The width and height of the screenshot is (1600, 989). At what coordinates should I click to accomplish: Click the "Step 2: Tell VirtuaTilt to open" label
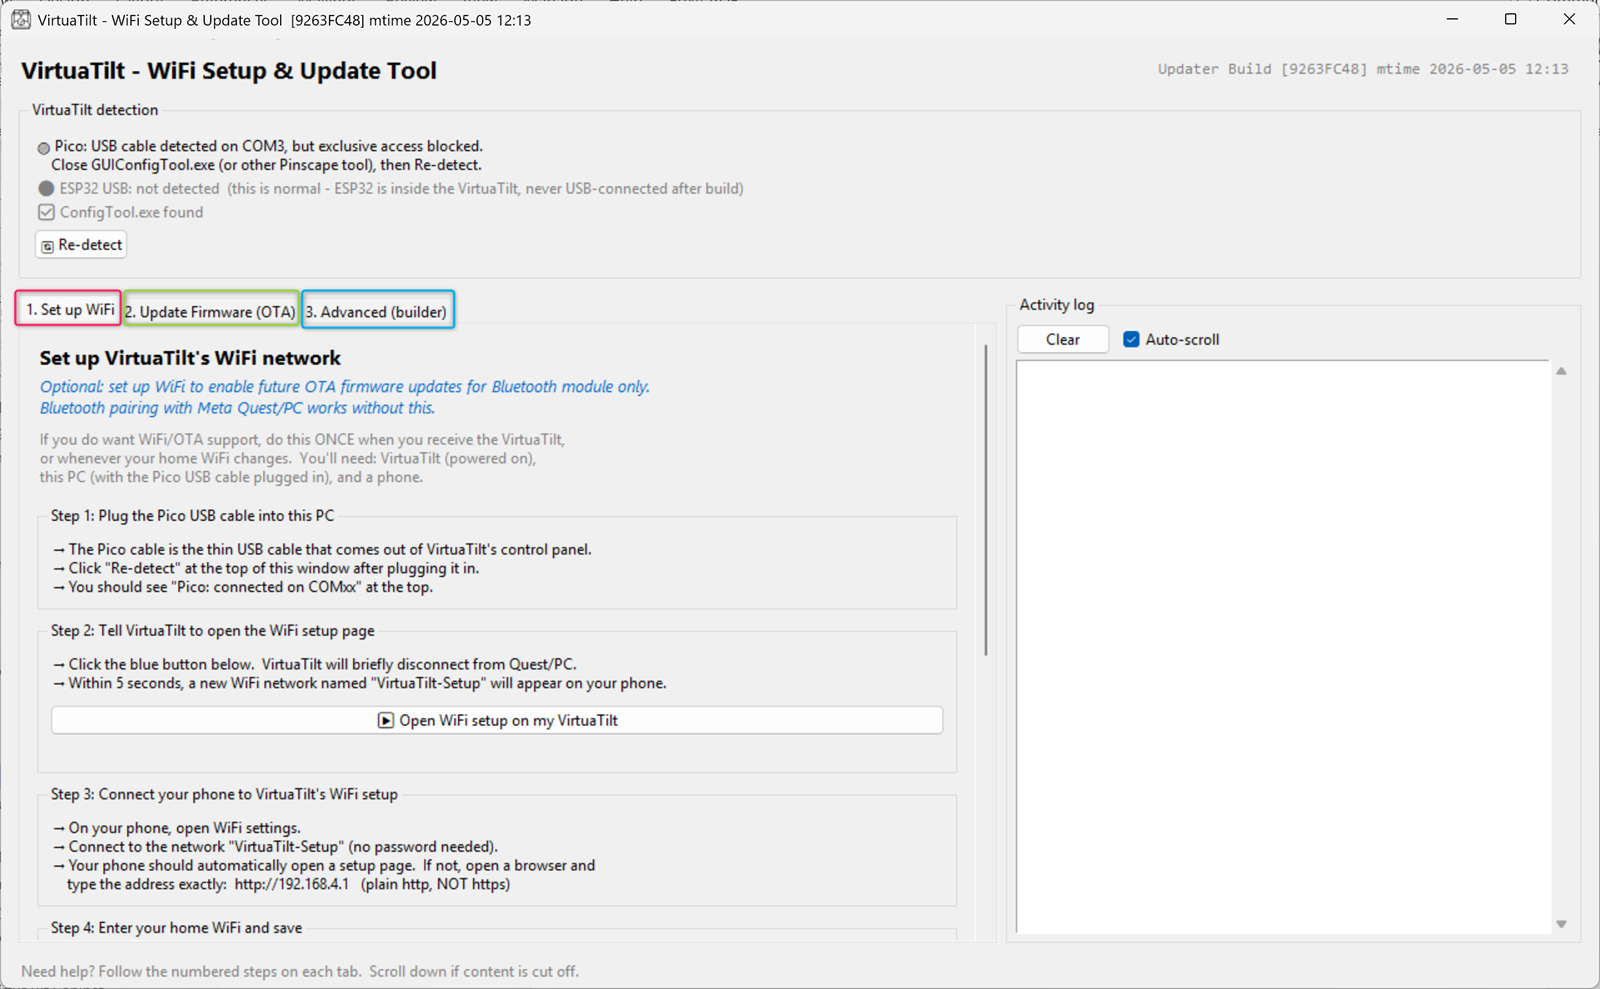point(213,631)
